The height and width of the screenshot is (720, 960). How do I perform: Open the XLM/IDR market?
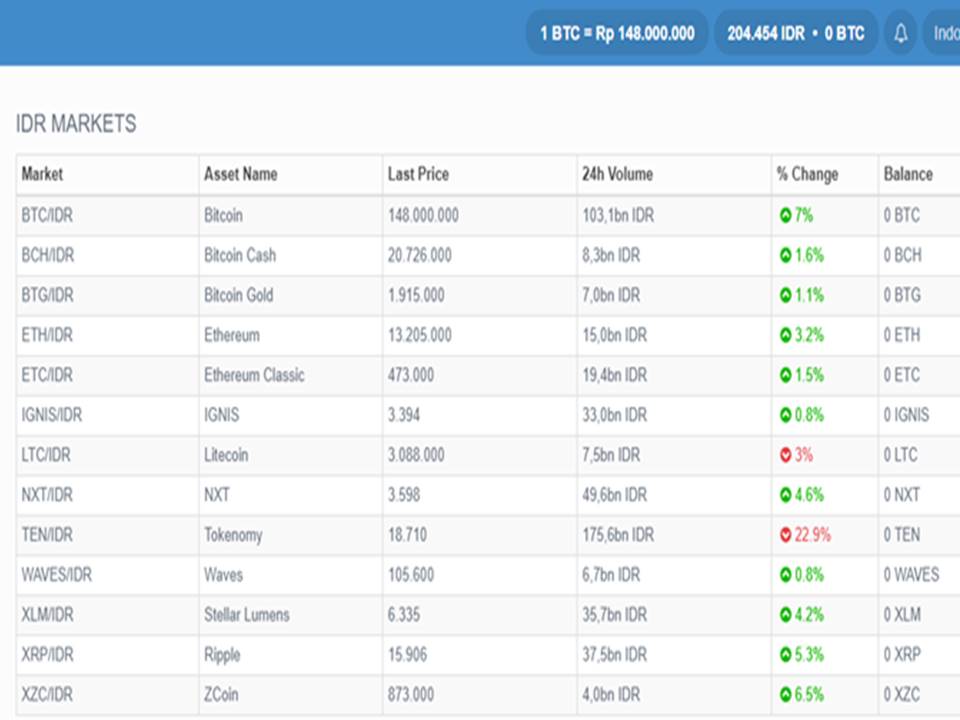(x=47, y=615)
